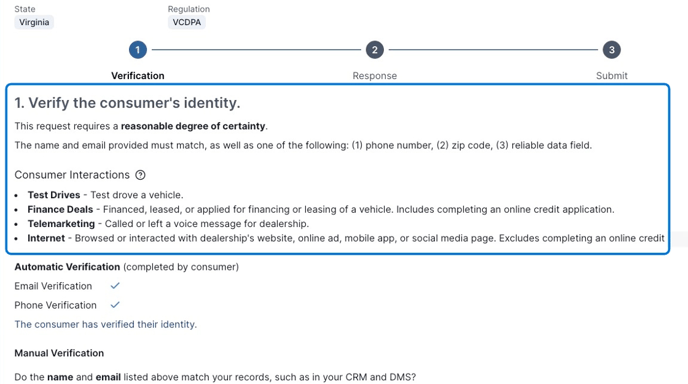688x384 pixels.
Task: Click the 'Verify the consumer's identity' heading
Action: (x=127, y=103)
